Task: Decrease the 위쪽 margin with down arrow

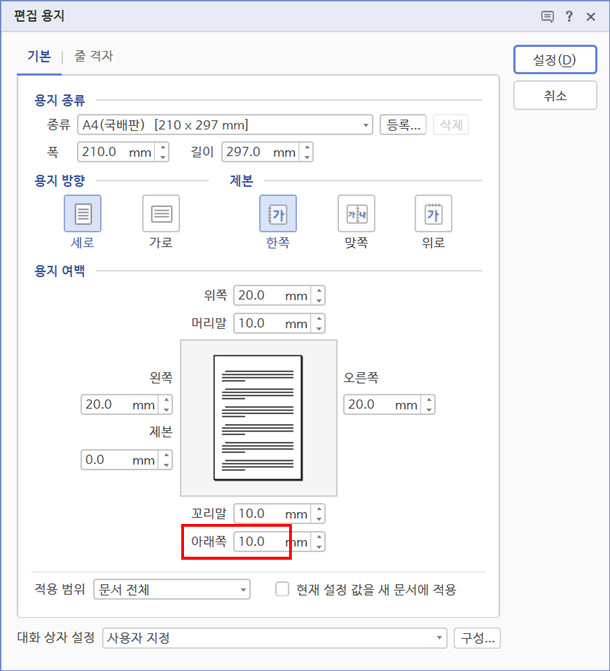Action: tap(319, 300)
